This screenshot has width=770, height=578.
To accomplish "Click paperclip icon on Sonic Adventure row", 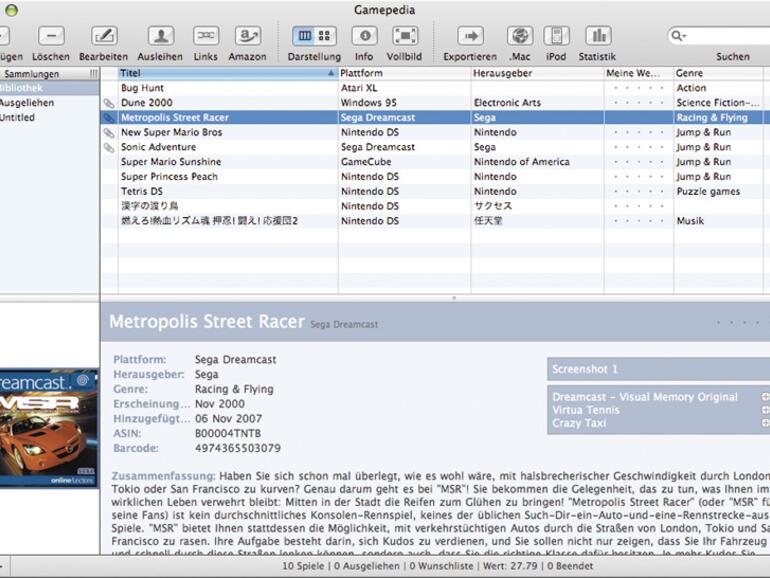I will (x=109, y=147).
